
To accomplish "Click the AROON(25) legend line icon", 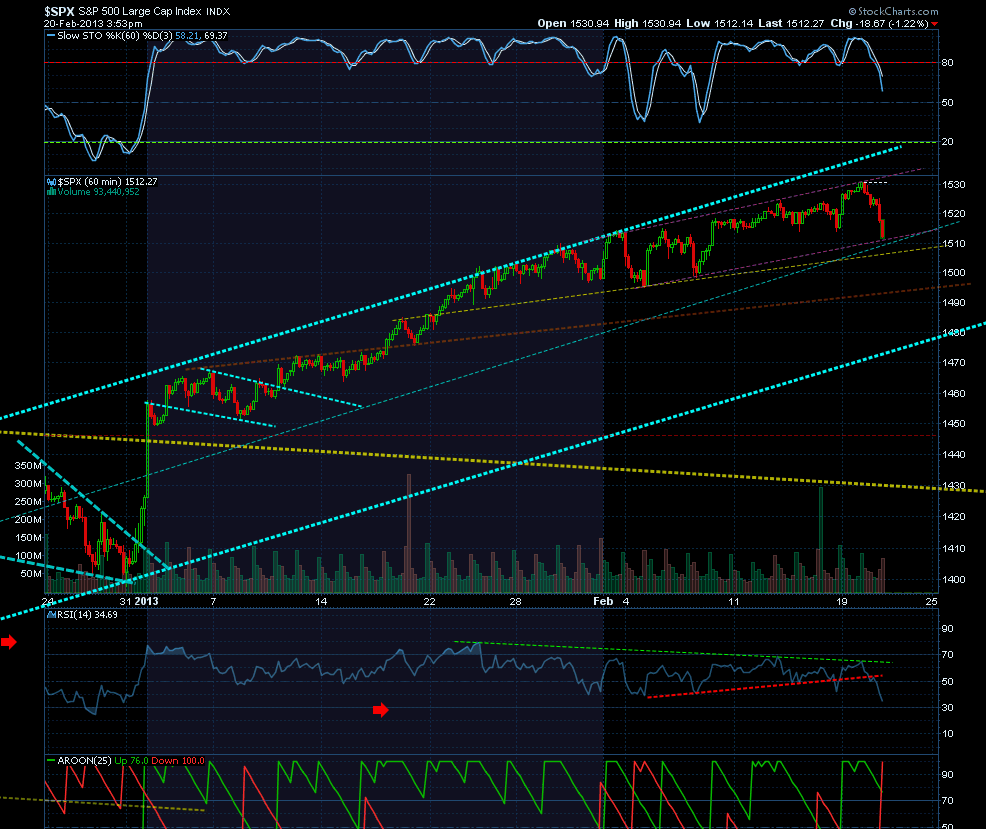I will coord(51,760).
